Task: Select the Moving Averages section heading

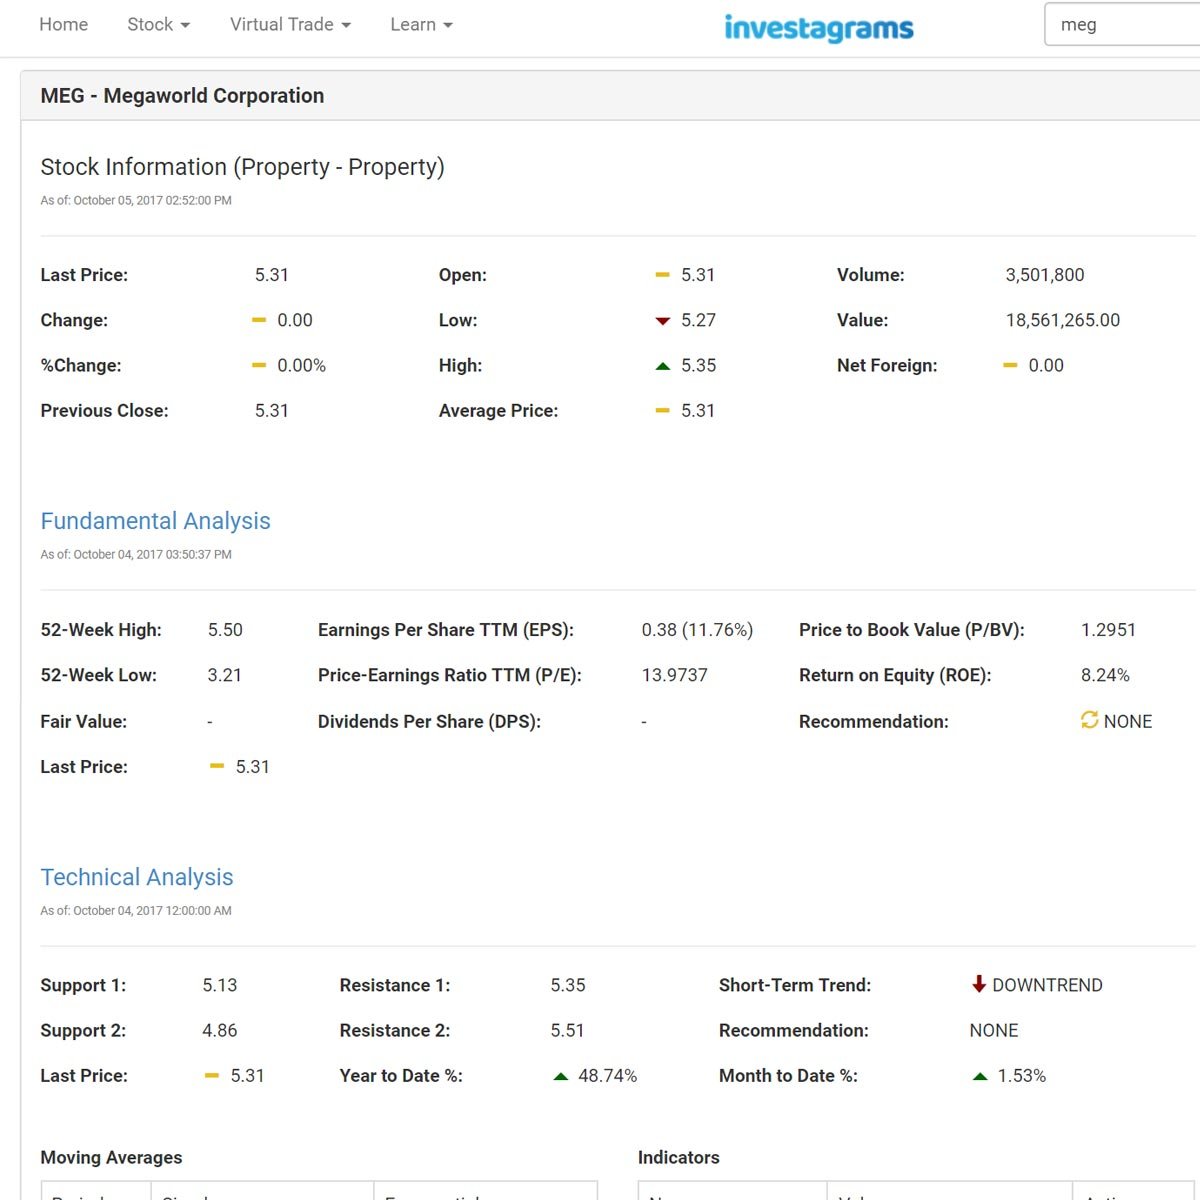Action: pyautogui.click(x=111, y=1157)
